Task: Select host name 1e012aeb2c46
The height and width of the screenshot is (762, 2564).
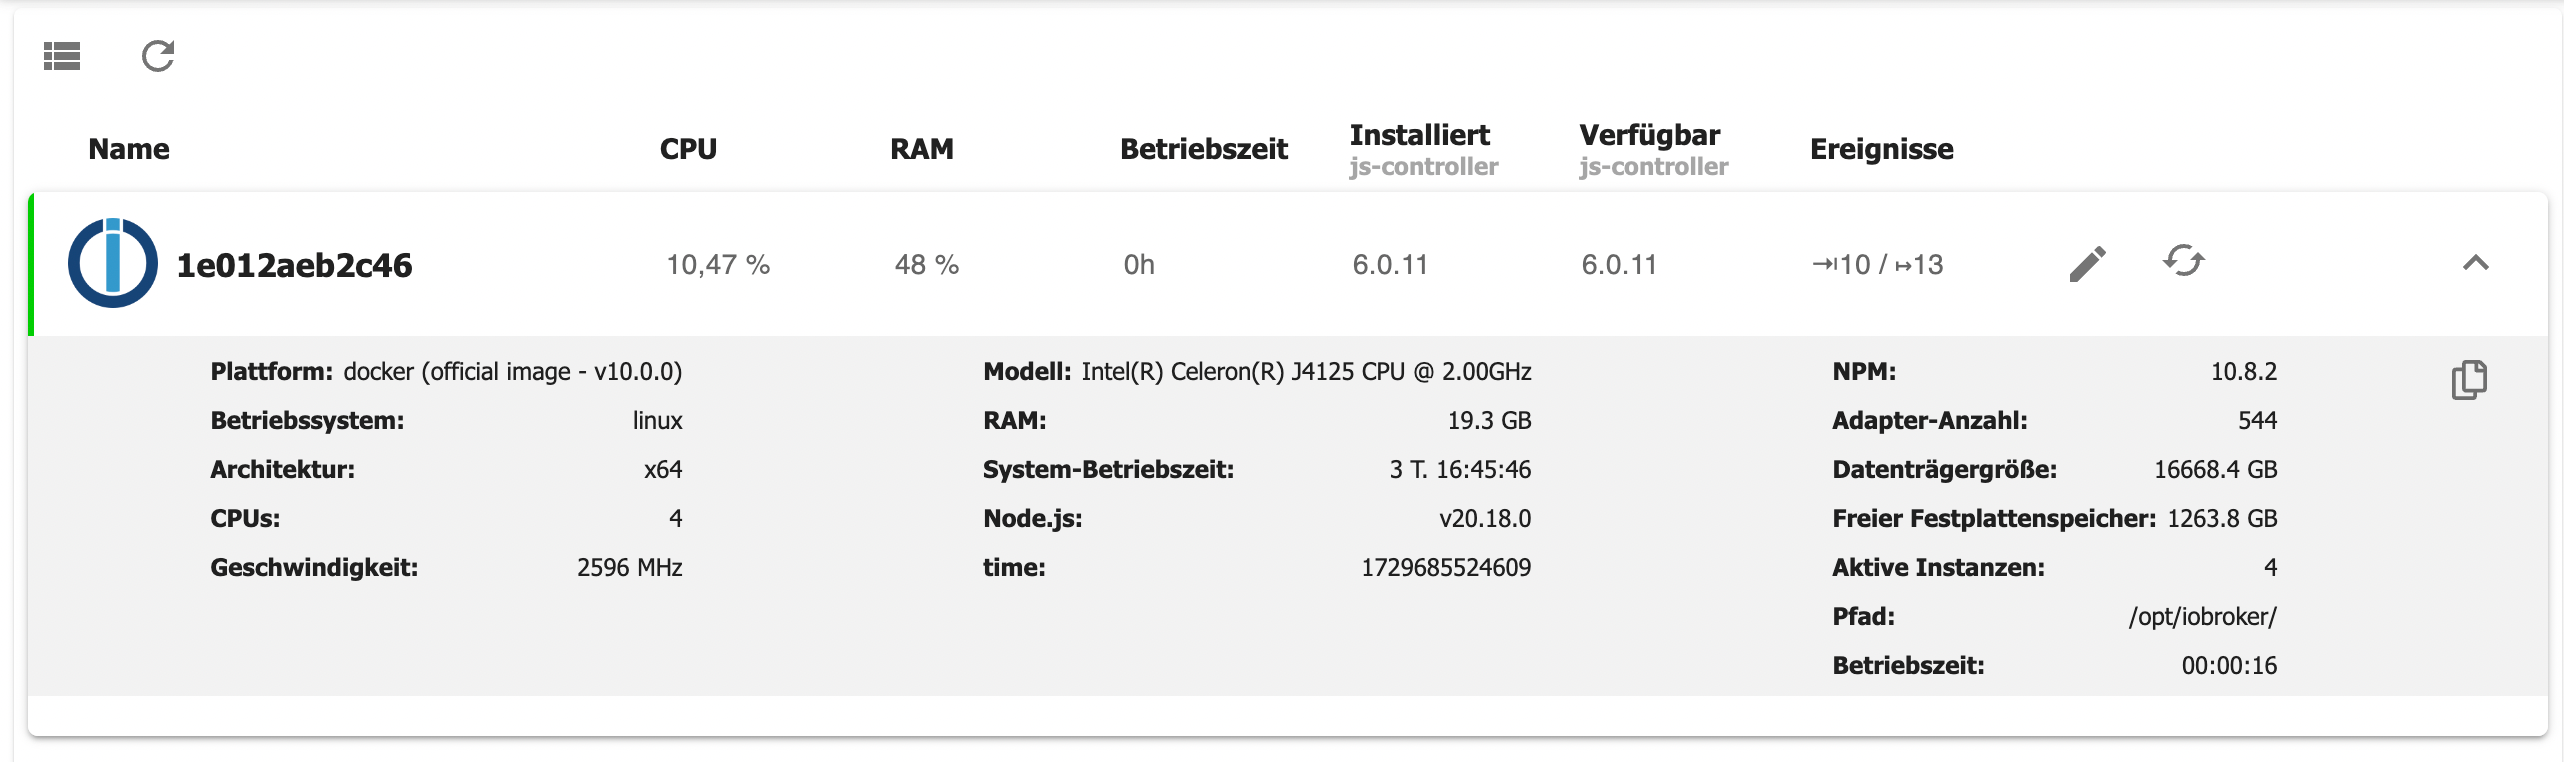Action: tap(294, 265)
